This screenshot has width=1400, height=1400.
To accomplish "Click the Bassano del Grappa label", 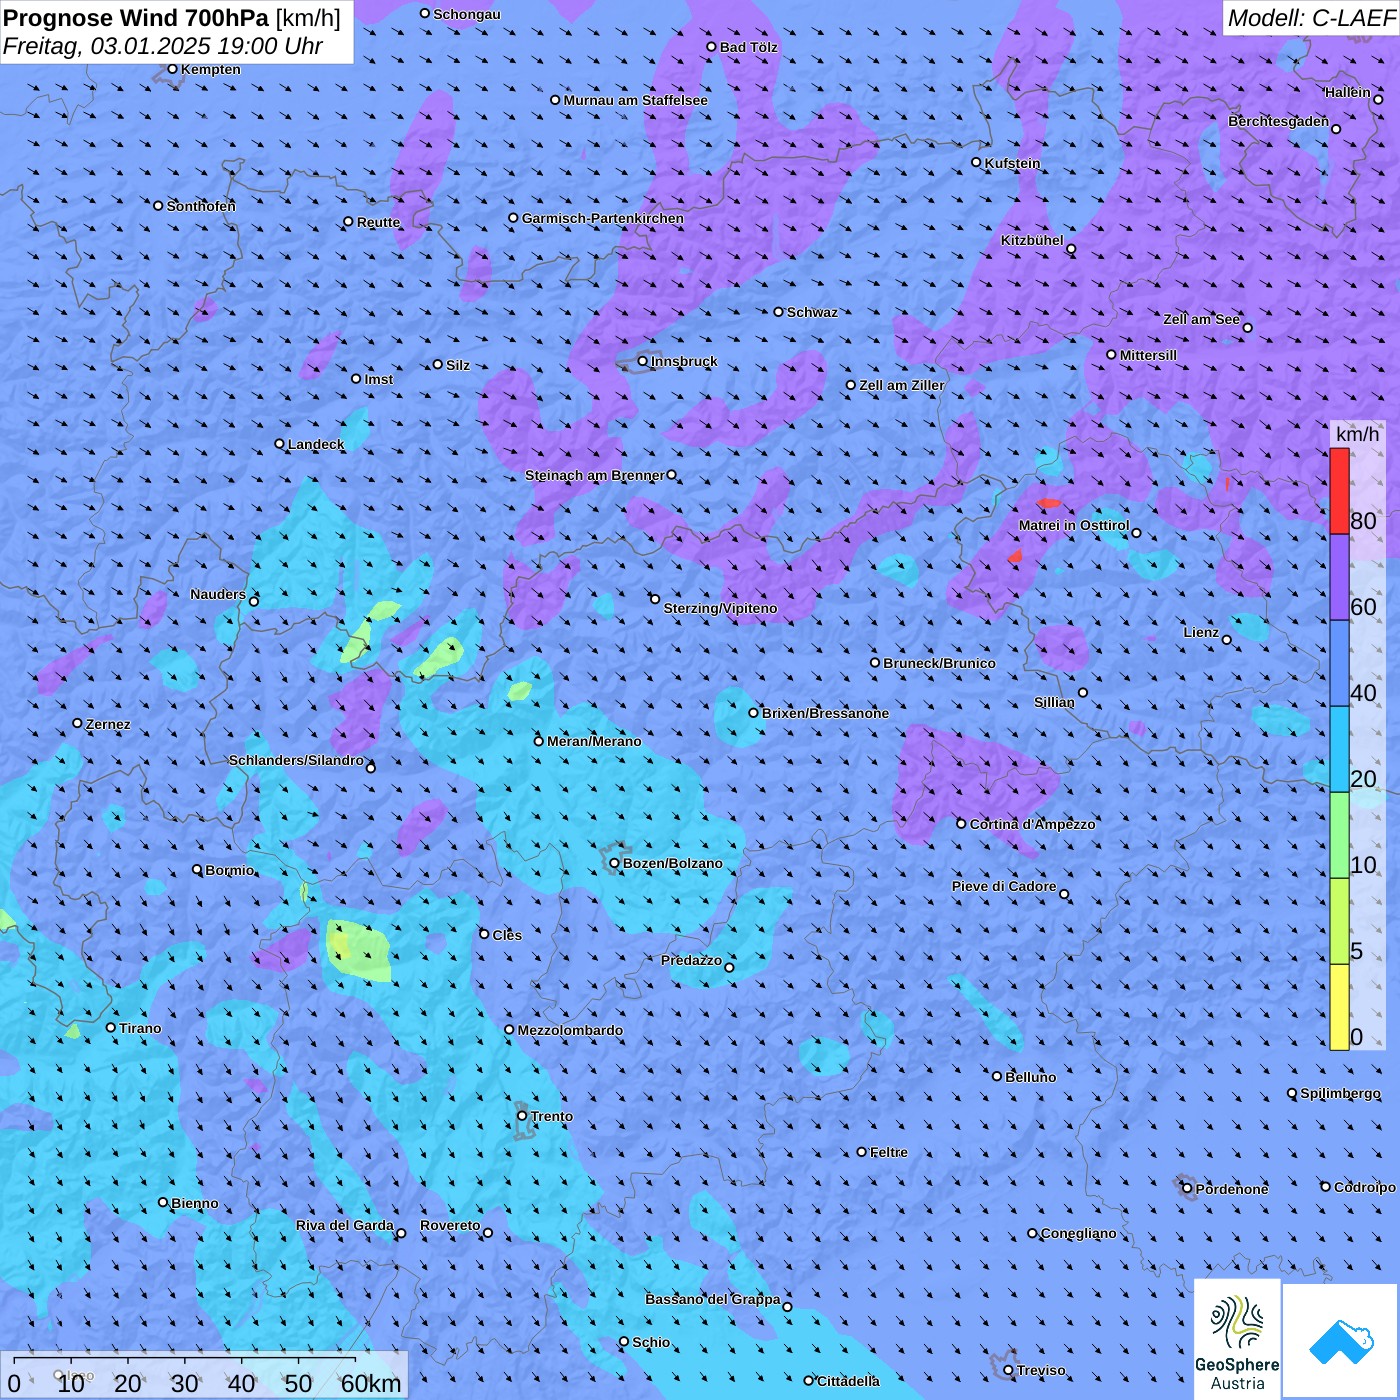I will coord(713,1299).
